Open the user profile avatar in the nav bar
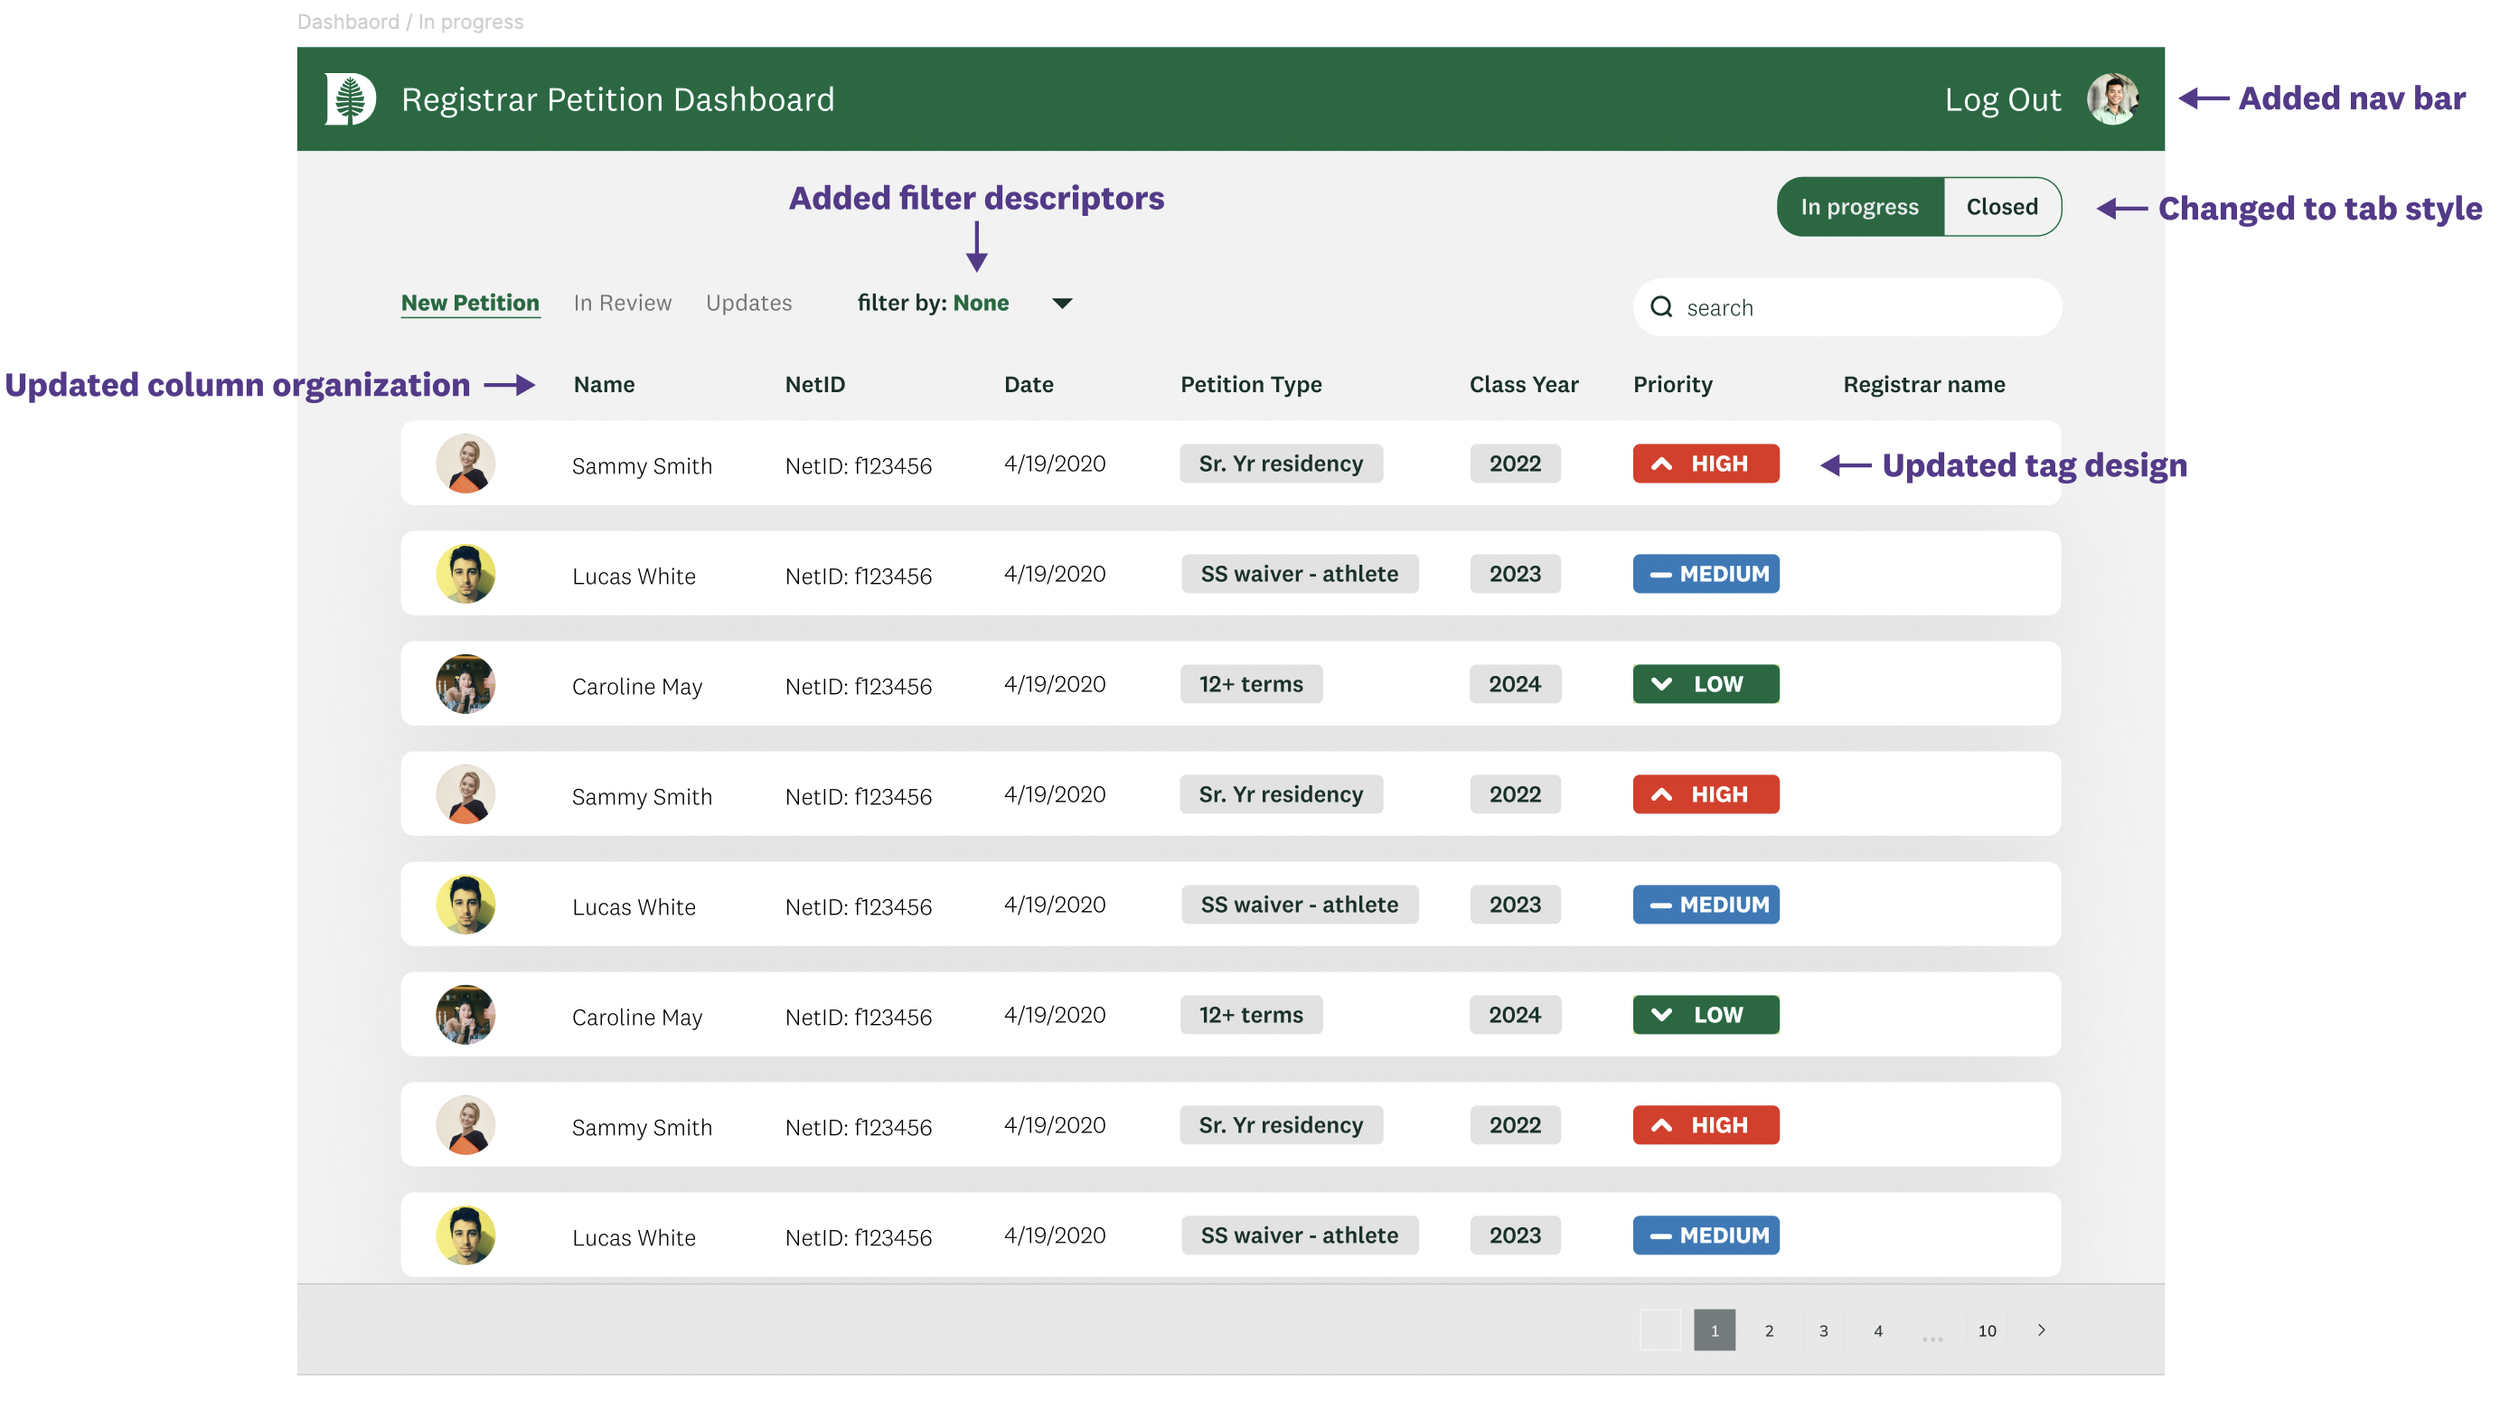The width and height of the screenshot is (2500, 1417). pos(2111,99)
